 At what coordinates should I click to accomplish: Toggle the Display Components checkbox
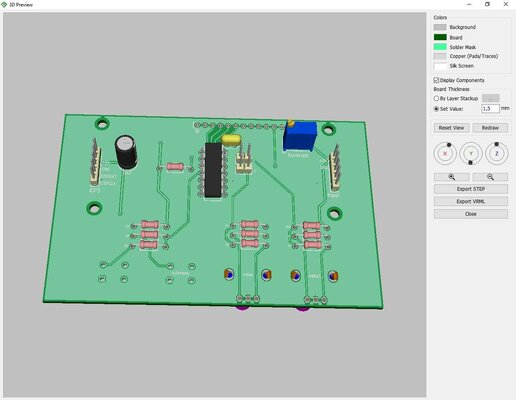436,80
